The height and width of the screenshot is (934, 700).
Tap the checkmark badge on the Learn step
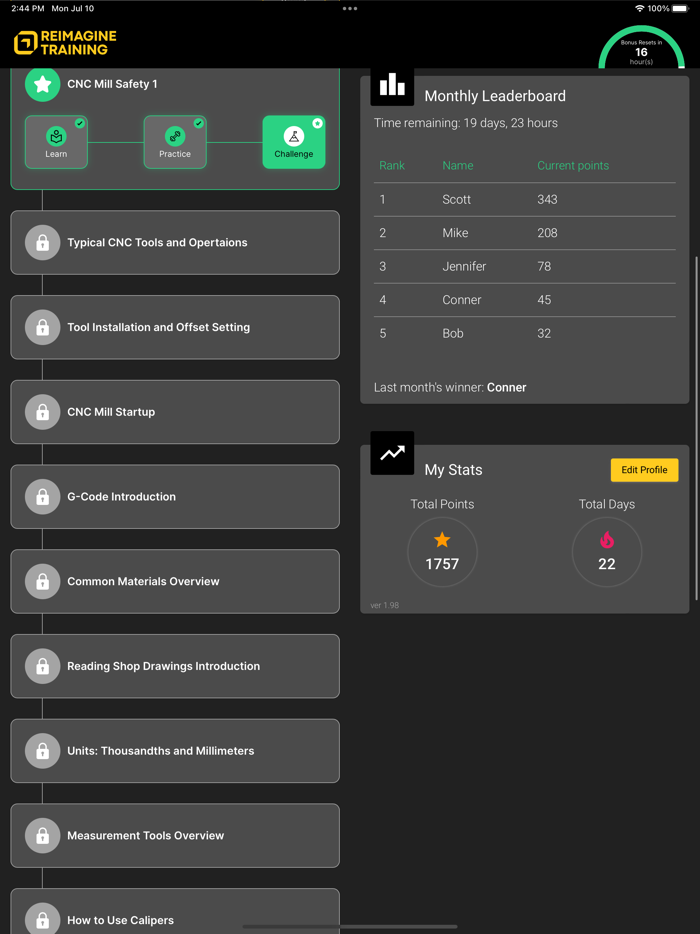coord(80,123)
